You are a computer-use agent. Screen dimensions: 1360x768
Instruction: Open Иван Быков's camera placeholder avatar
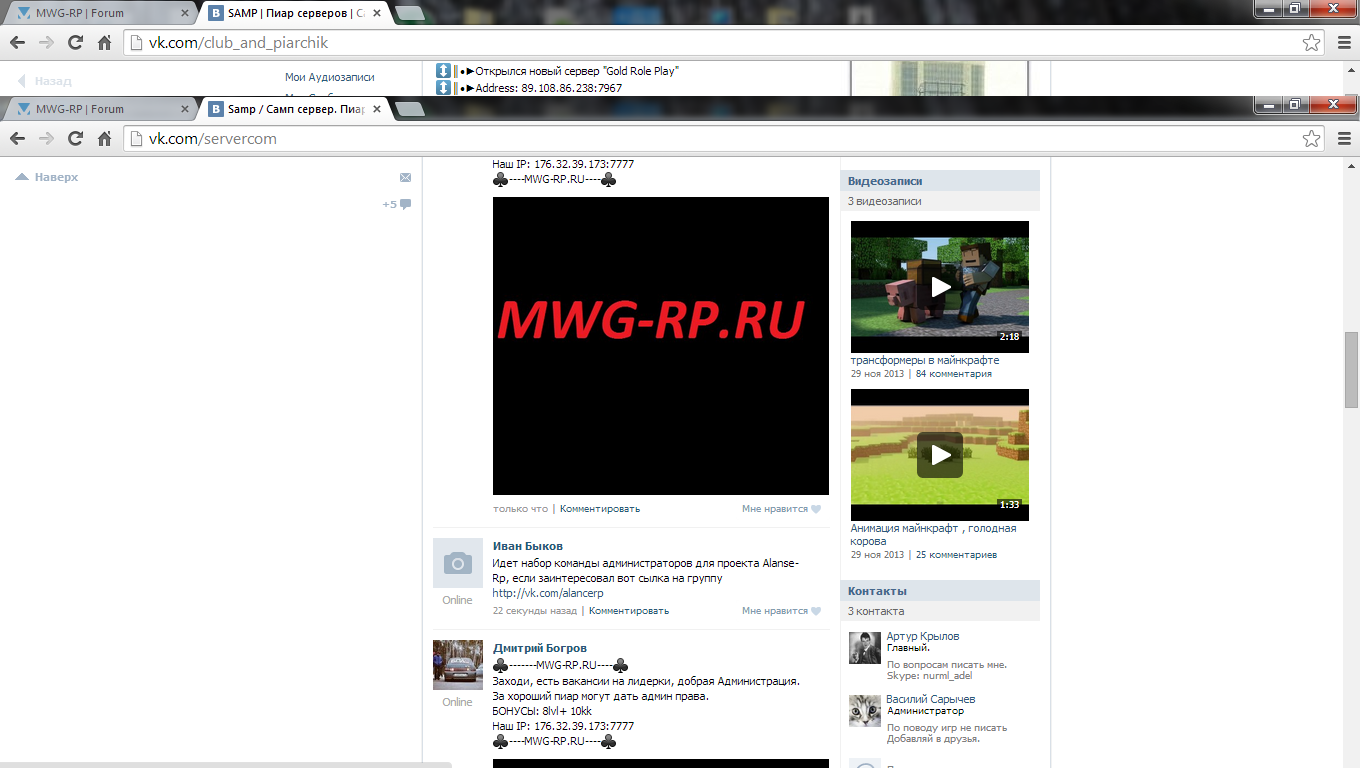(458, 563)
